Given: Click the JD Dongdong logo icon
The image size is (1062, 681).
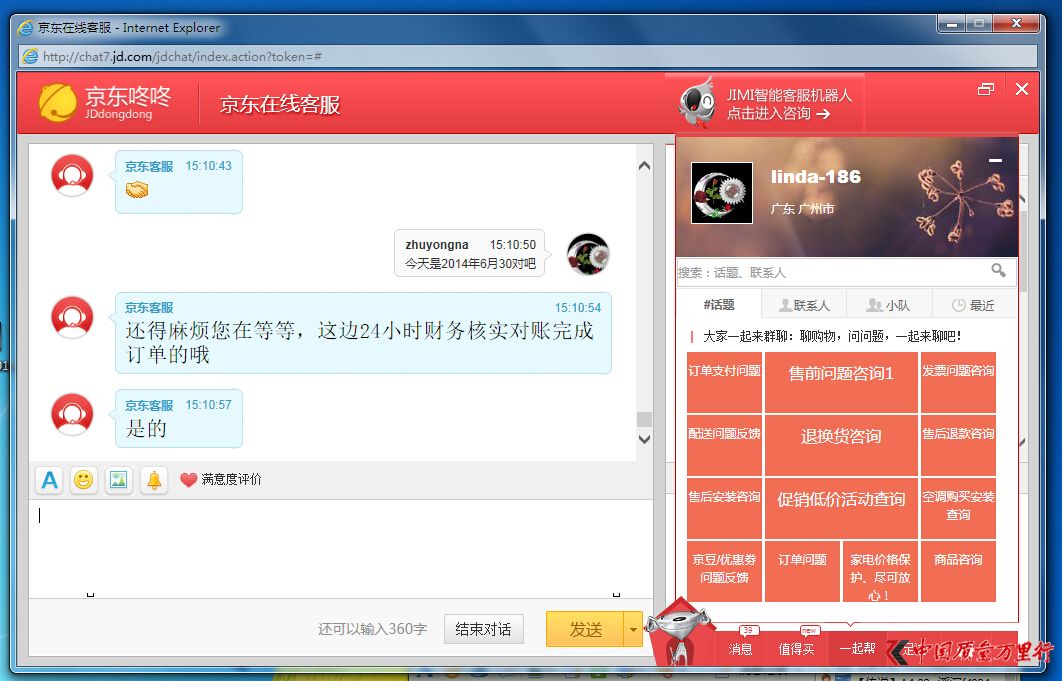Looking at the screenshot, I should click(x=58, y=102).
